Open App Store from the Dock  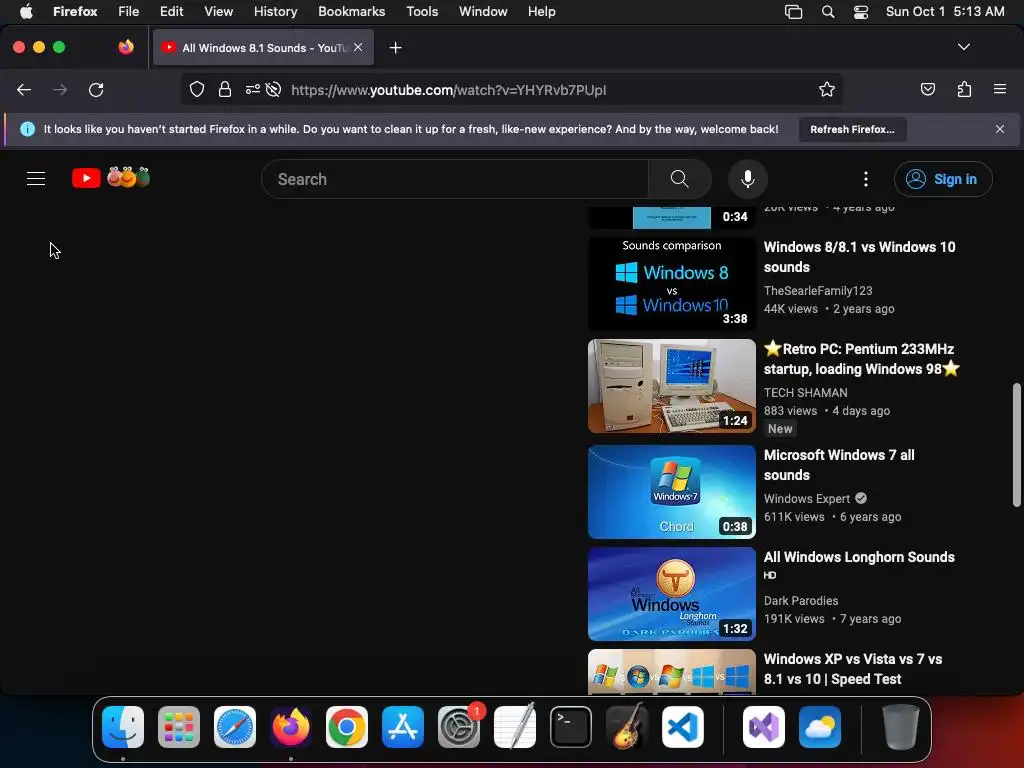click(403, 727)
